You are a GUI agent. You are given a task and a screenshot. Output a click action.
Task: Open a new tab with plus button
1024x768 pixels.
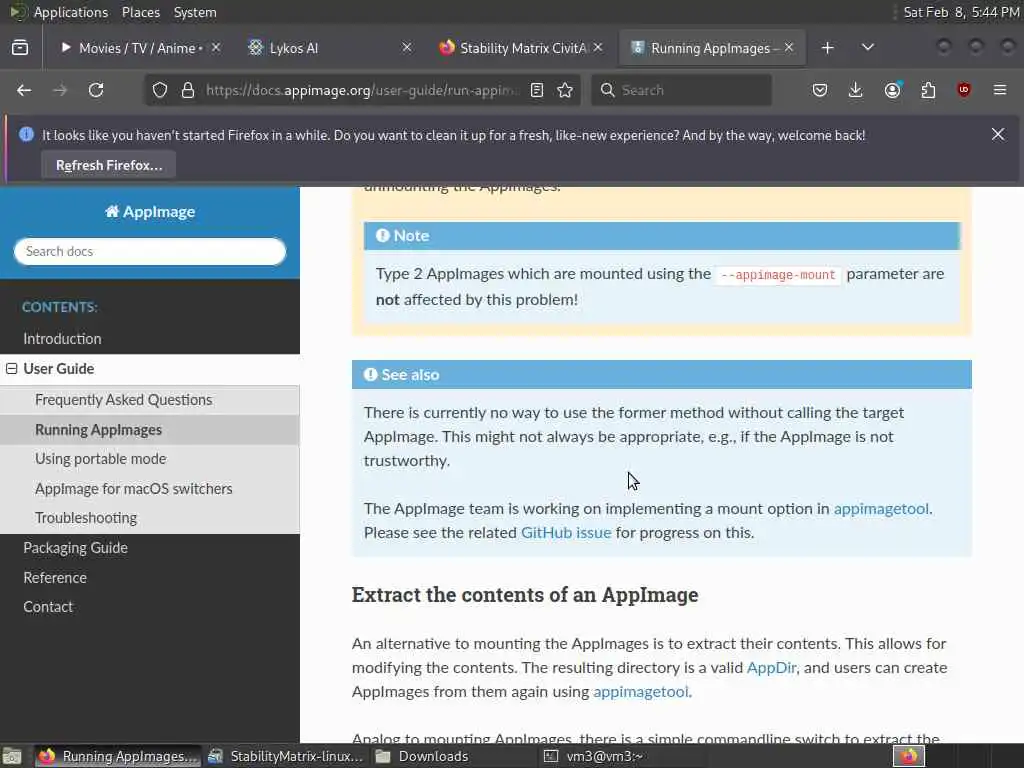827,48
